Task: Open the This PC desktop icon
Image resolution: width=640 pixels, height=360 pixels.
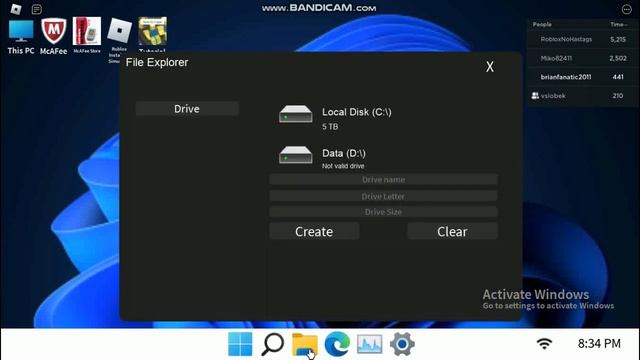Action: (21, 37)
